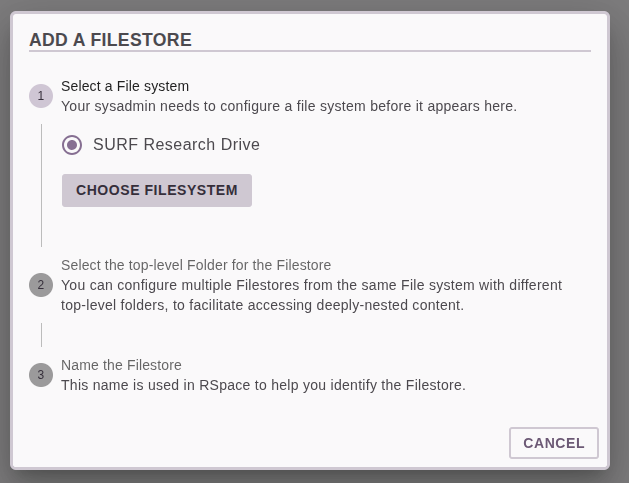Cancel the Add a Filestore dialog
This screenshot has height=483, width=629.
point(554,443)
